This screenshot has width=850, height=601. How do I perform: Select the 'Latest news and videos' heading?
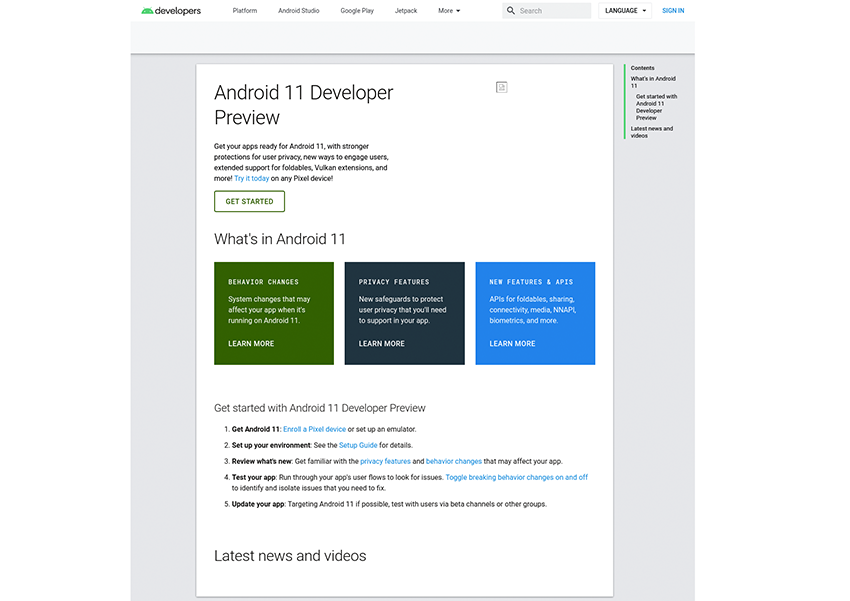(x=290, y=556)
